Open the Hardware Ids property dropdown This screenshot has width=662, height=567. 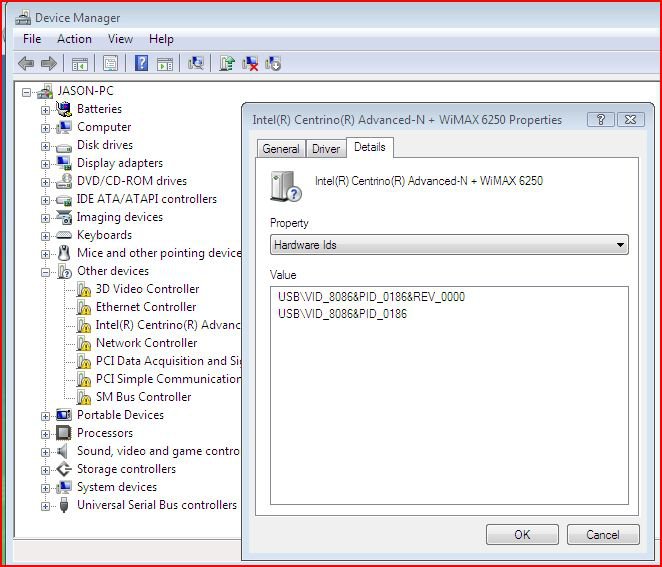[x=449, y=245]
